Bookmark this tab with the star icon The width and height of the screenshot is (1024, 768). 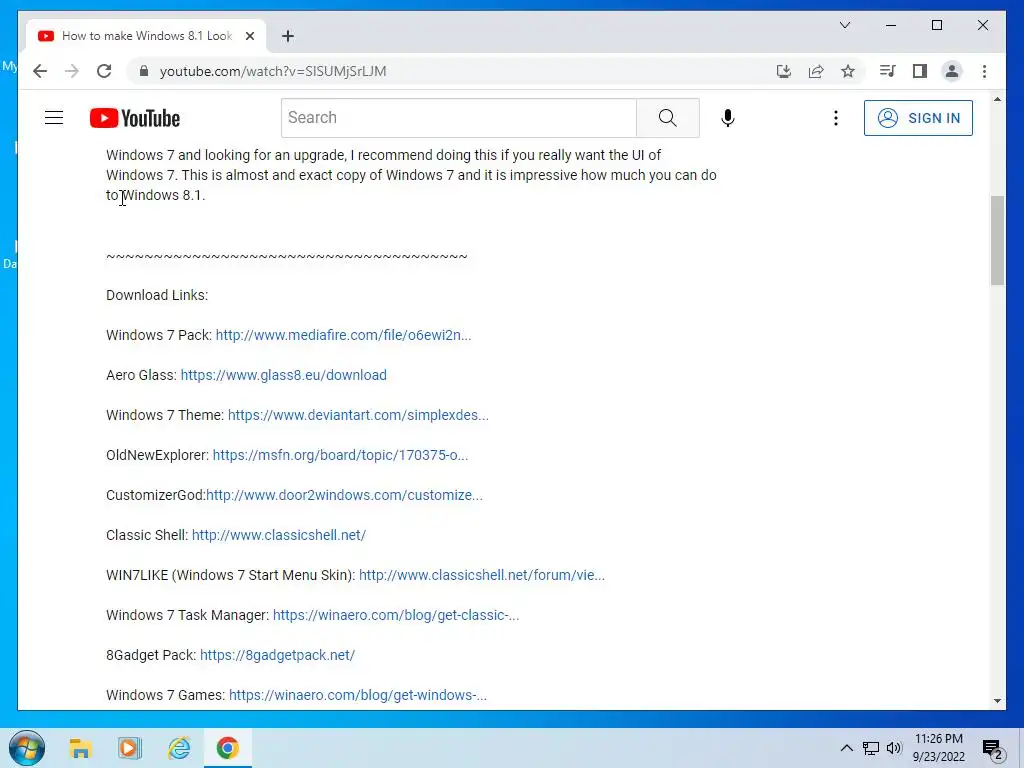coord(848,71)
